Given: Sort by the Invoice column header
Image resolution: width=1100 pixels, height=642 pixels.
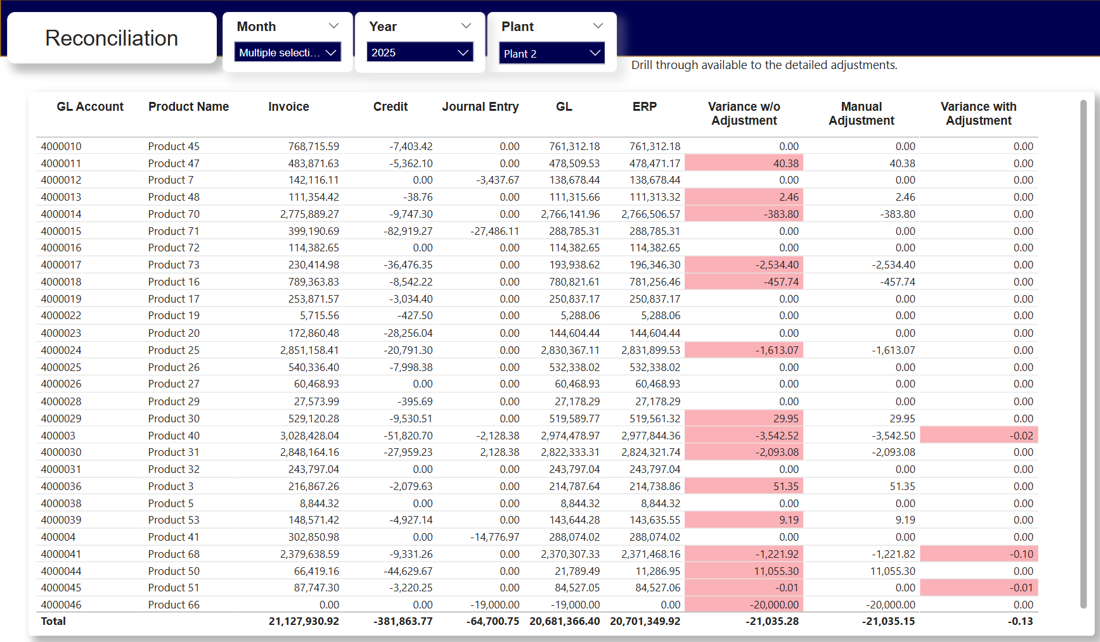Looking at the screenshot, I should pos(287,107).
